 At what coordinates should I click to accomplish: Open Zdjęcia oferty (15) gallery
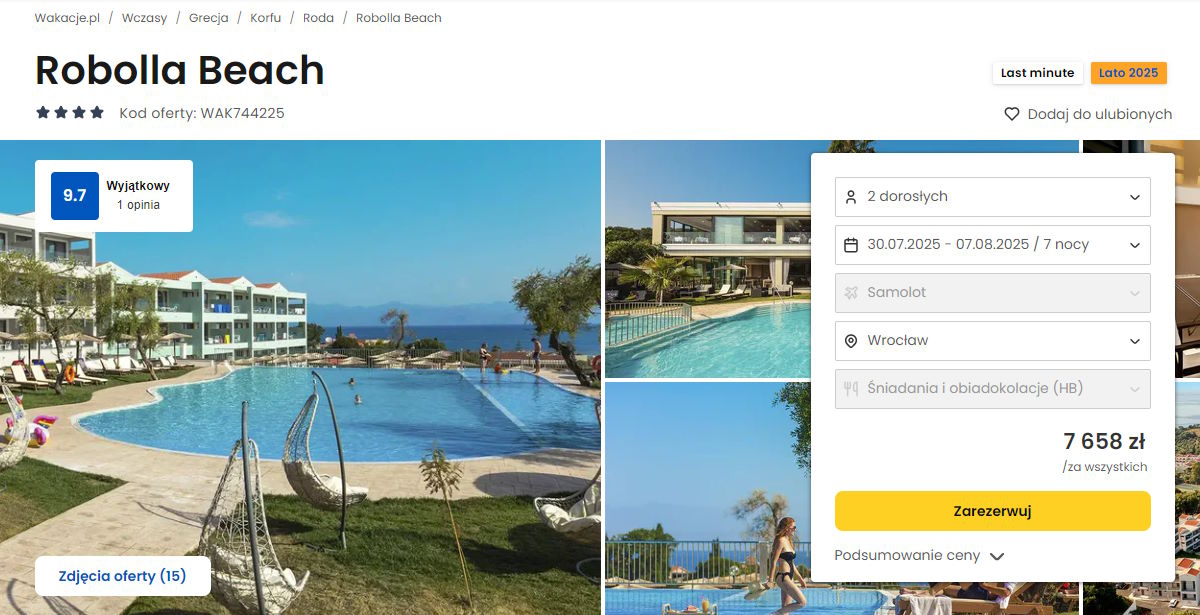tap(123, 576)
